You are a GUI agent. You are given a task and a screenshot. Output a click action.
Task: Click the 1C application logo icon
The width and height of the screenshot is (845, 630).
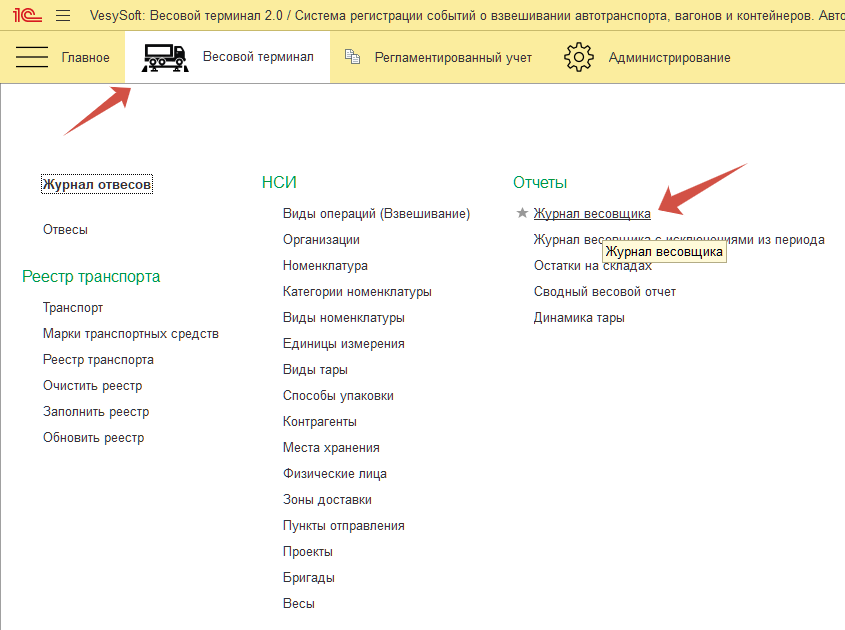coord(26,15)
